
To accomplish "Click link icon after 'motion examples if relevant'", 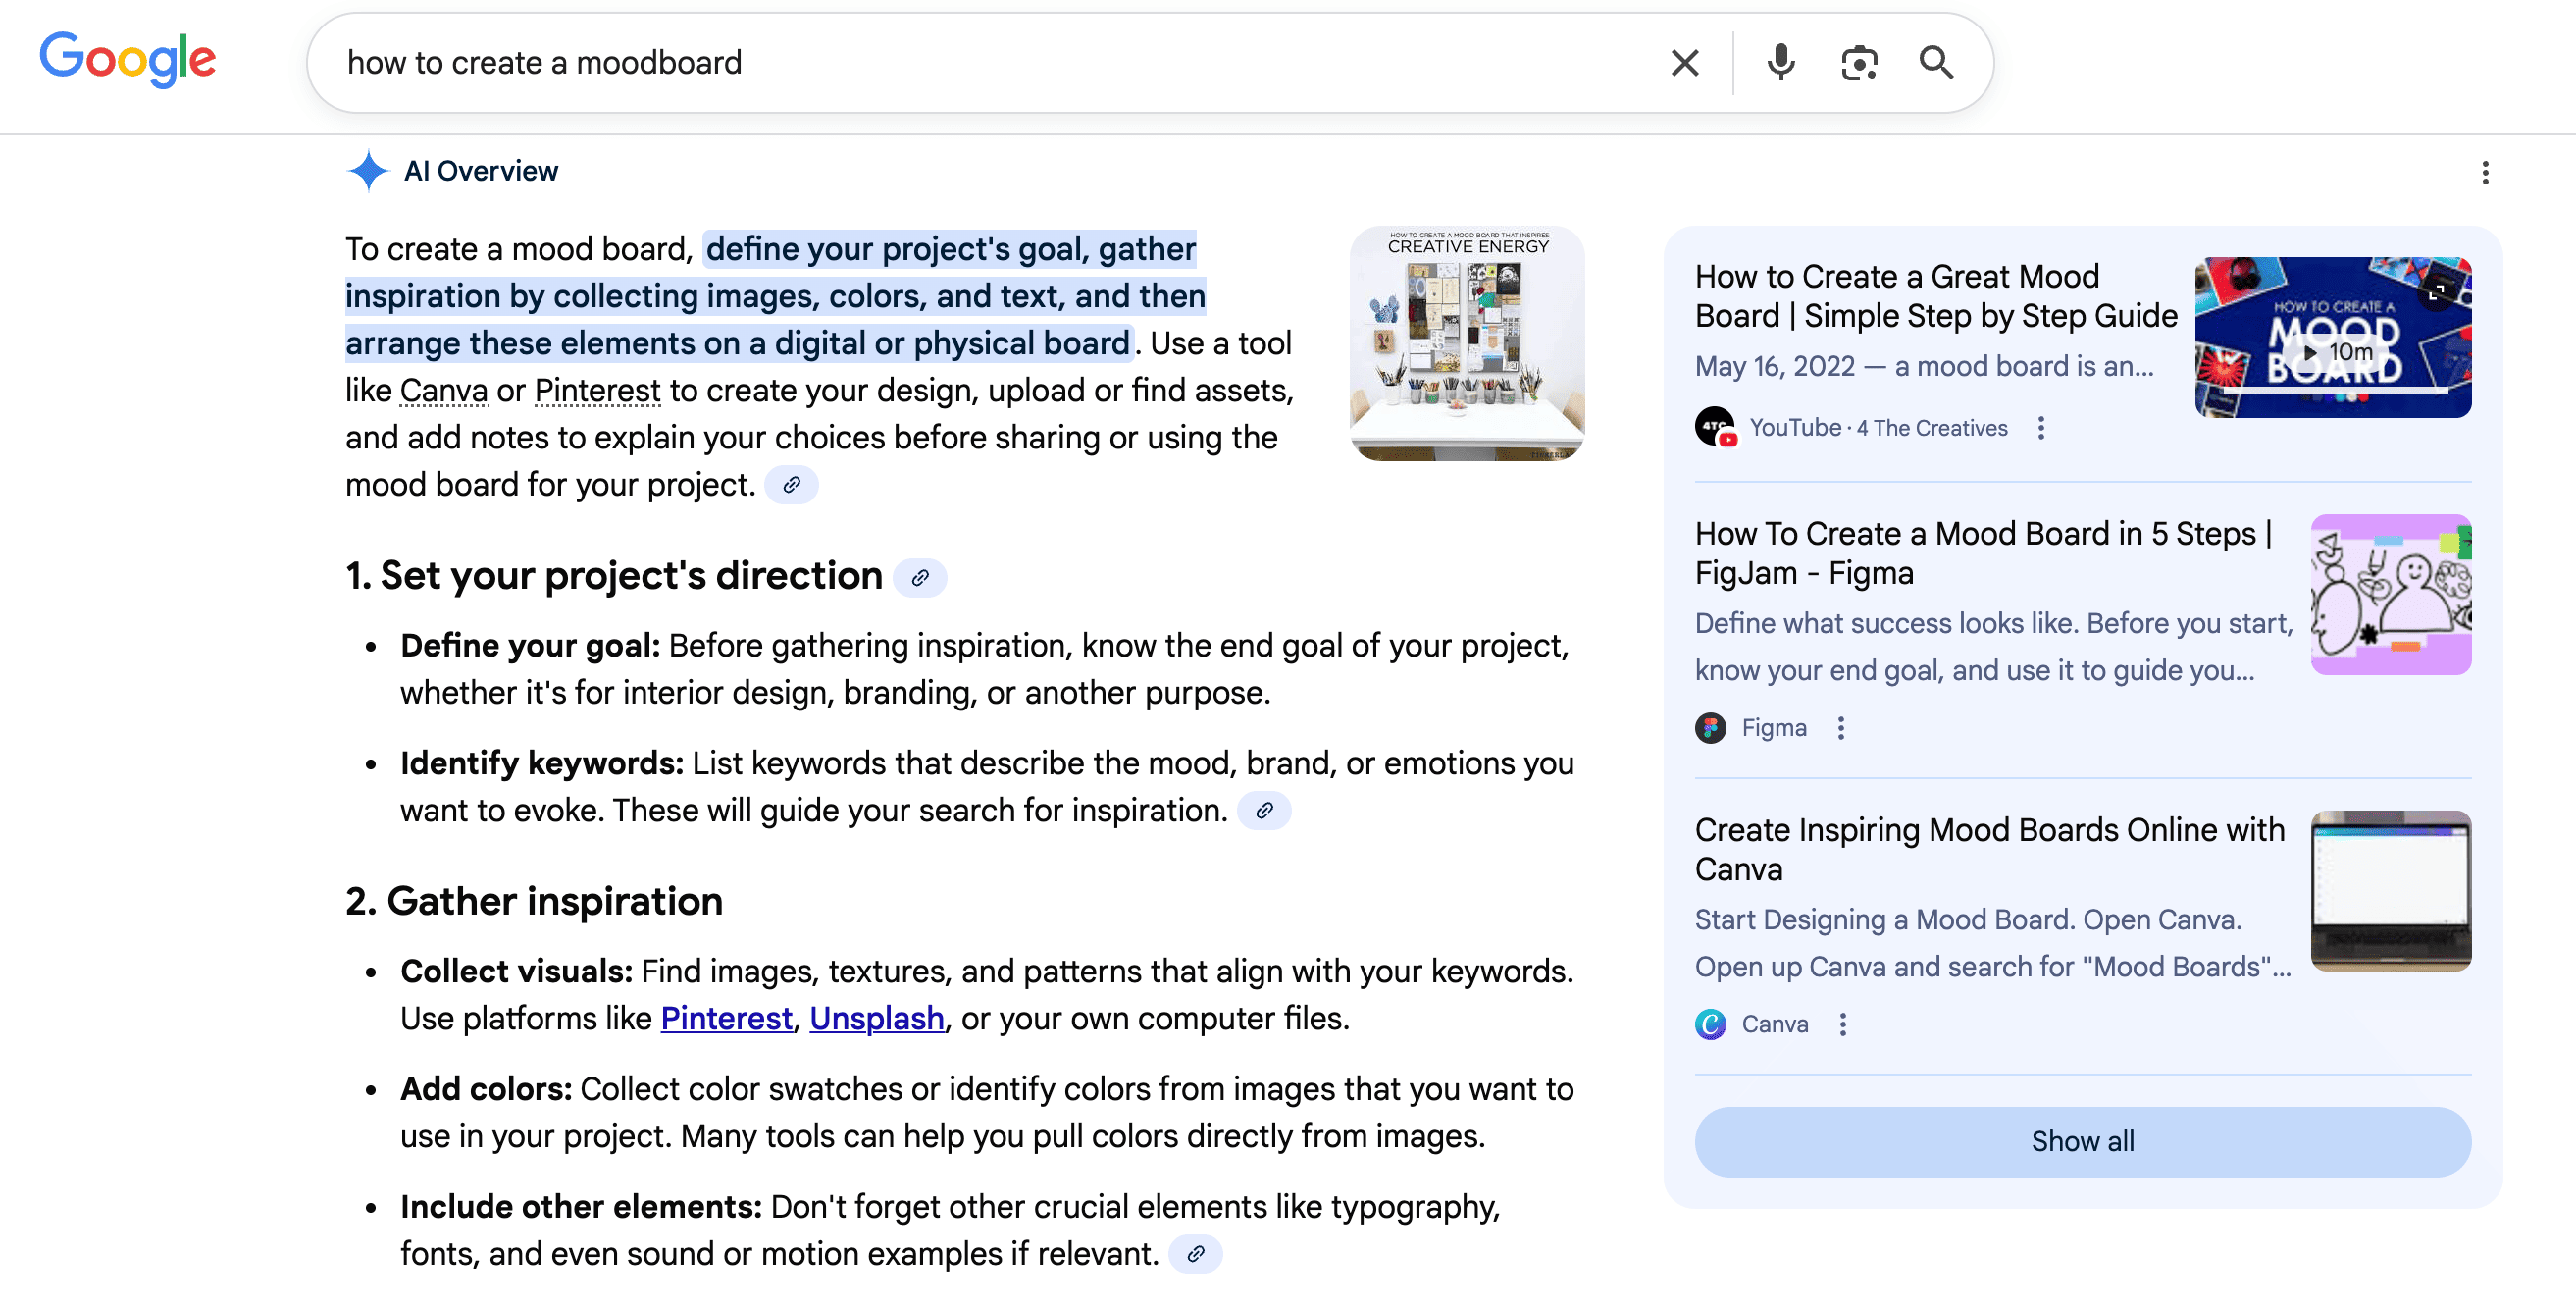I will tap(1195, 1254).
